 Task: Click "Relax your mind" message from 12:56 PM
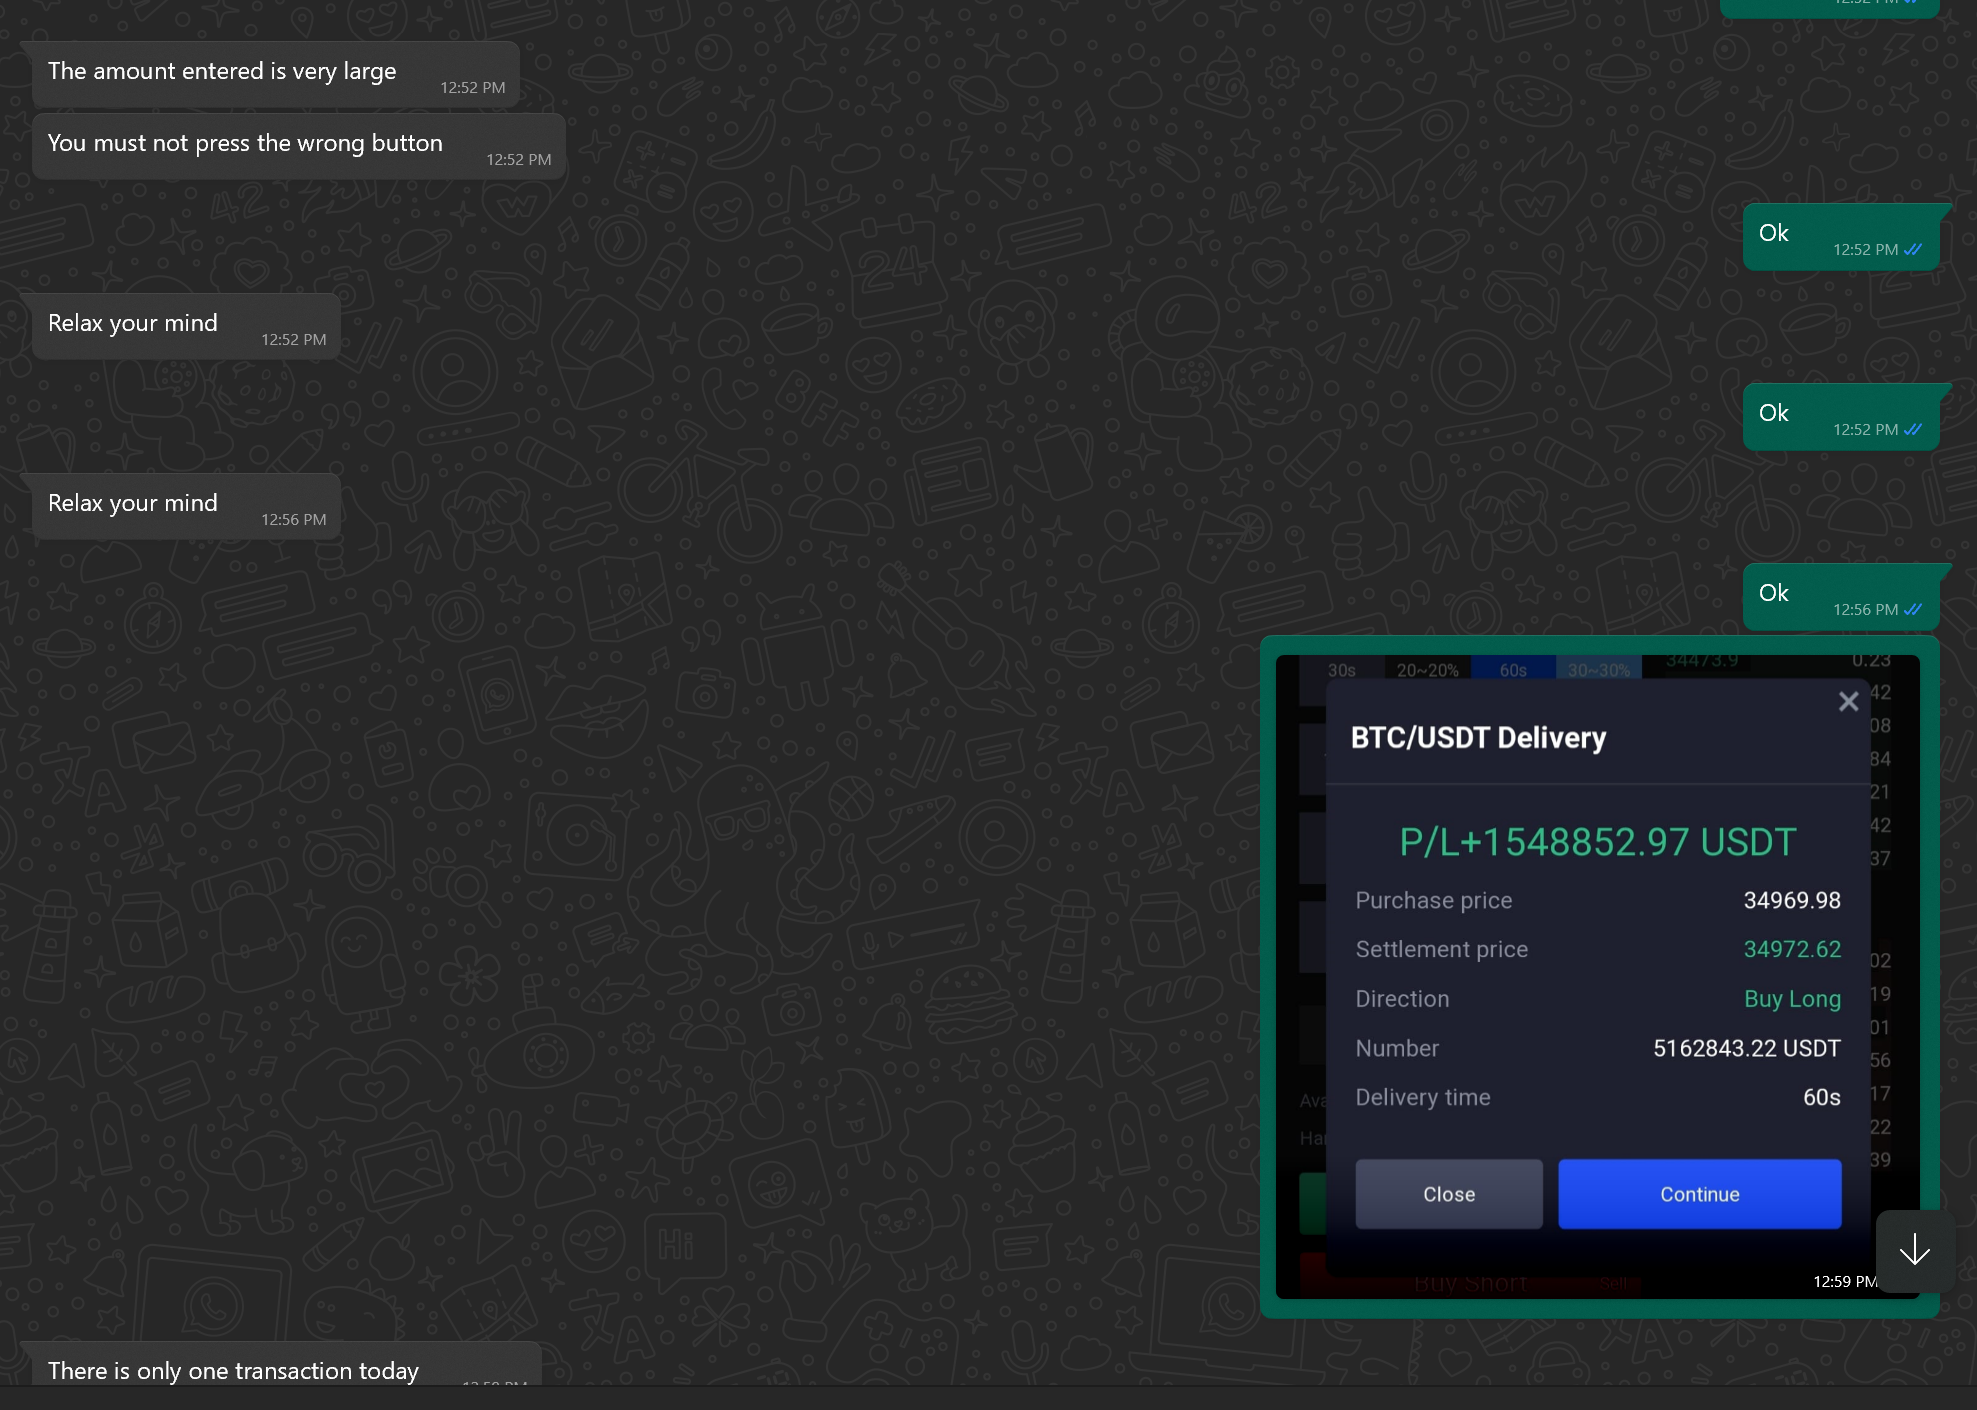pyautogui.click(x=133, y=504)
